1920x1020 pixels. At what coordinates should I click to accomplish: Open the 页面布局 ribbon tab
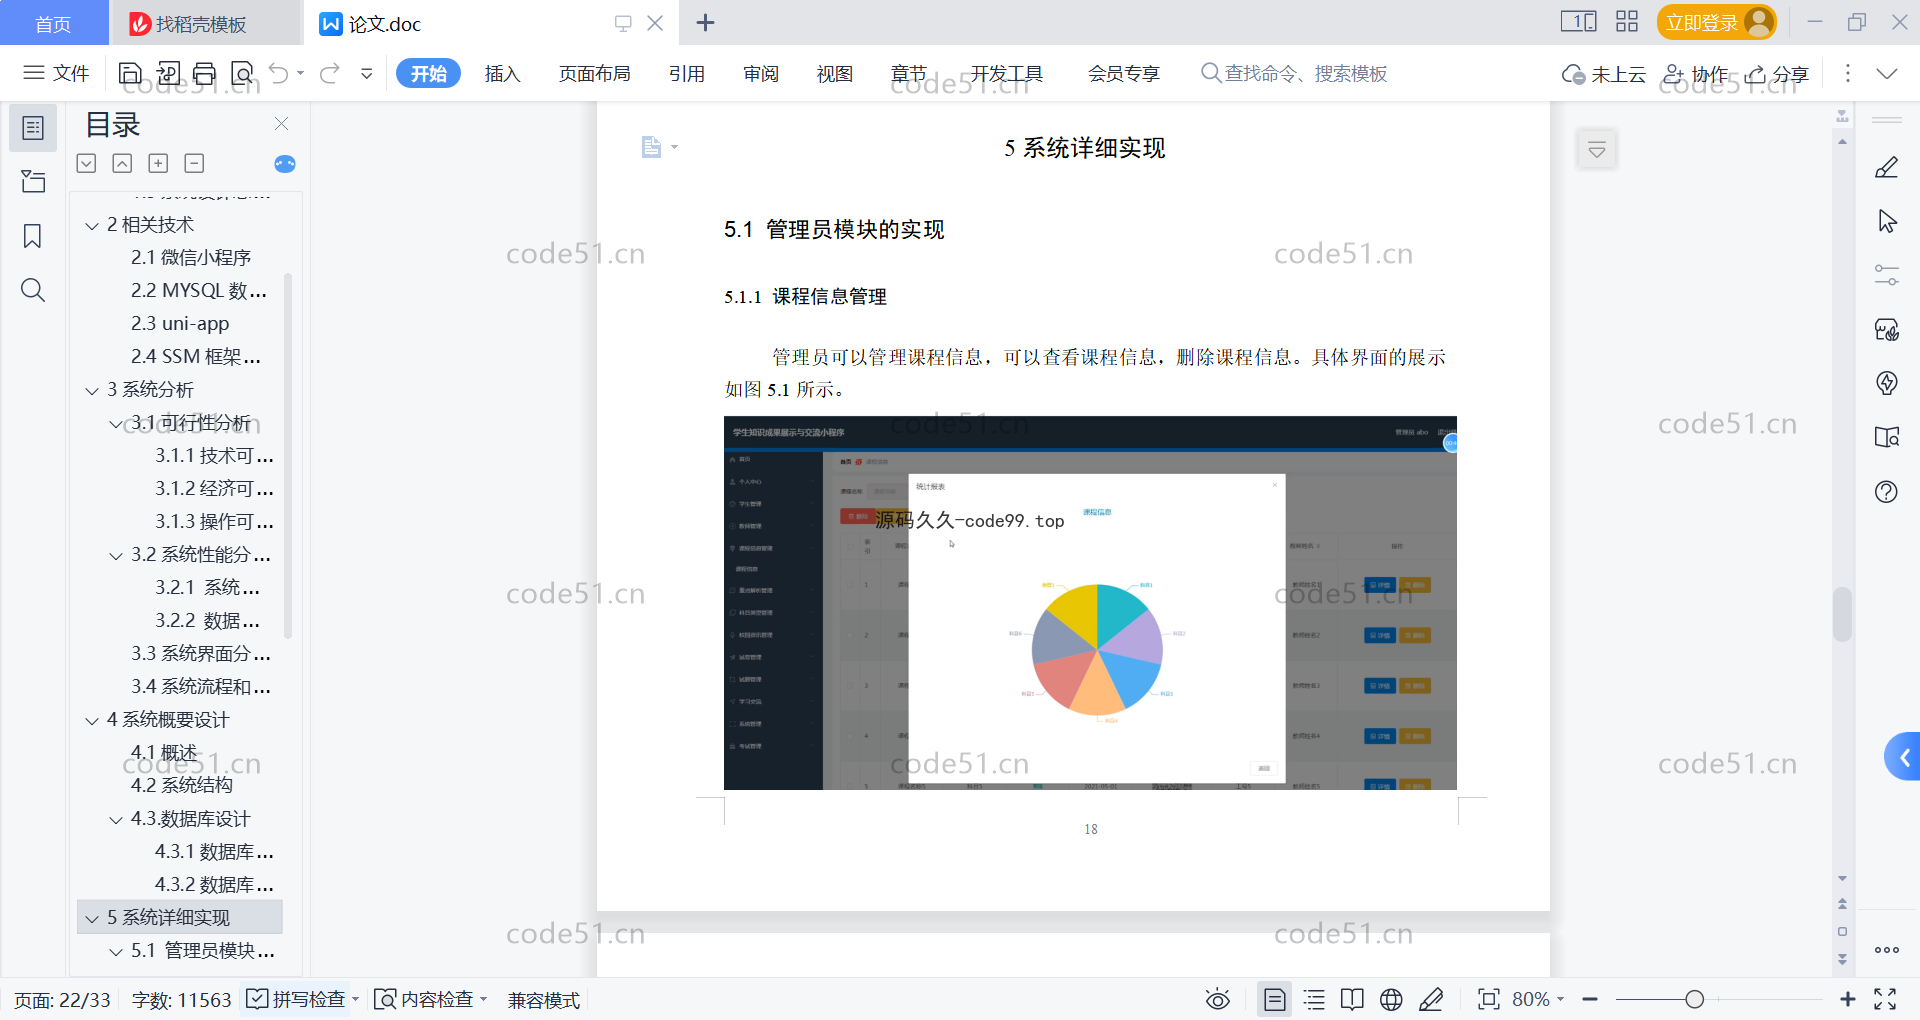[x=594, y=73]
